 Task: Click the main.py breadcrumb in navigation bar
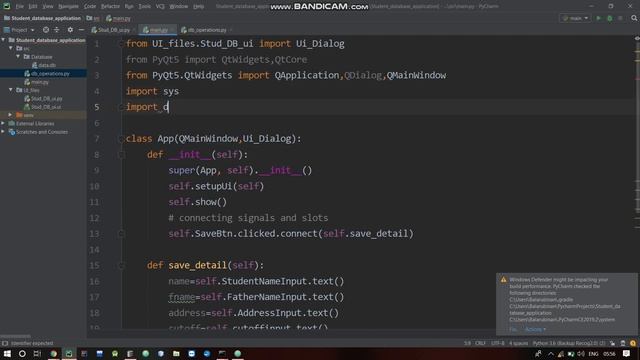click(118, 18)
